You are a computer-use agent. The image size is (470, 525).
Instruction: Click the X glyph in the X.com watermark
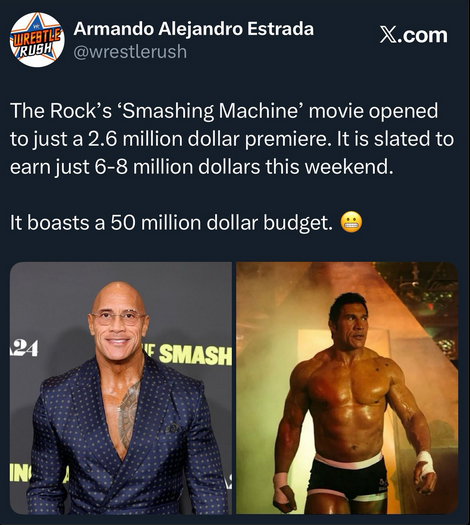pyautogui.click(x=388, y=35)
